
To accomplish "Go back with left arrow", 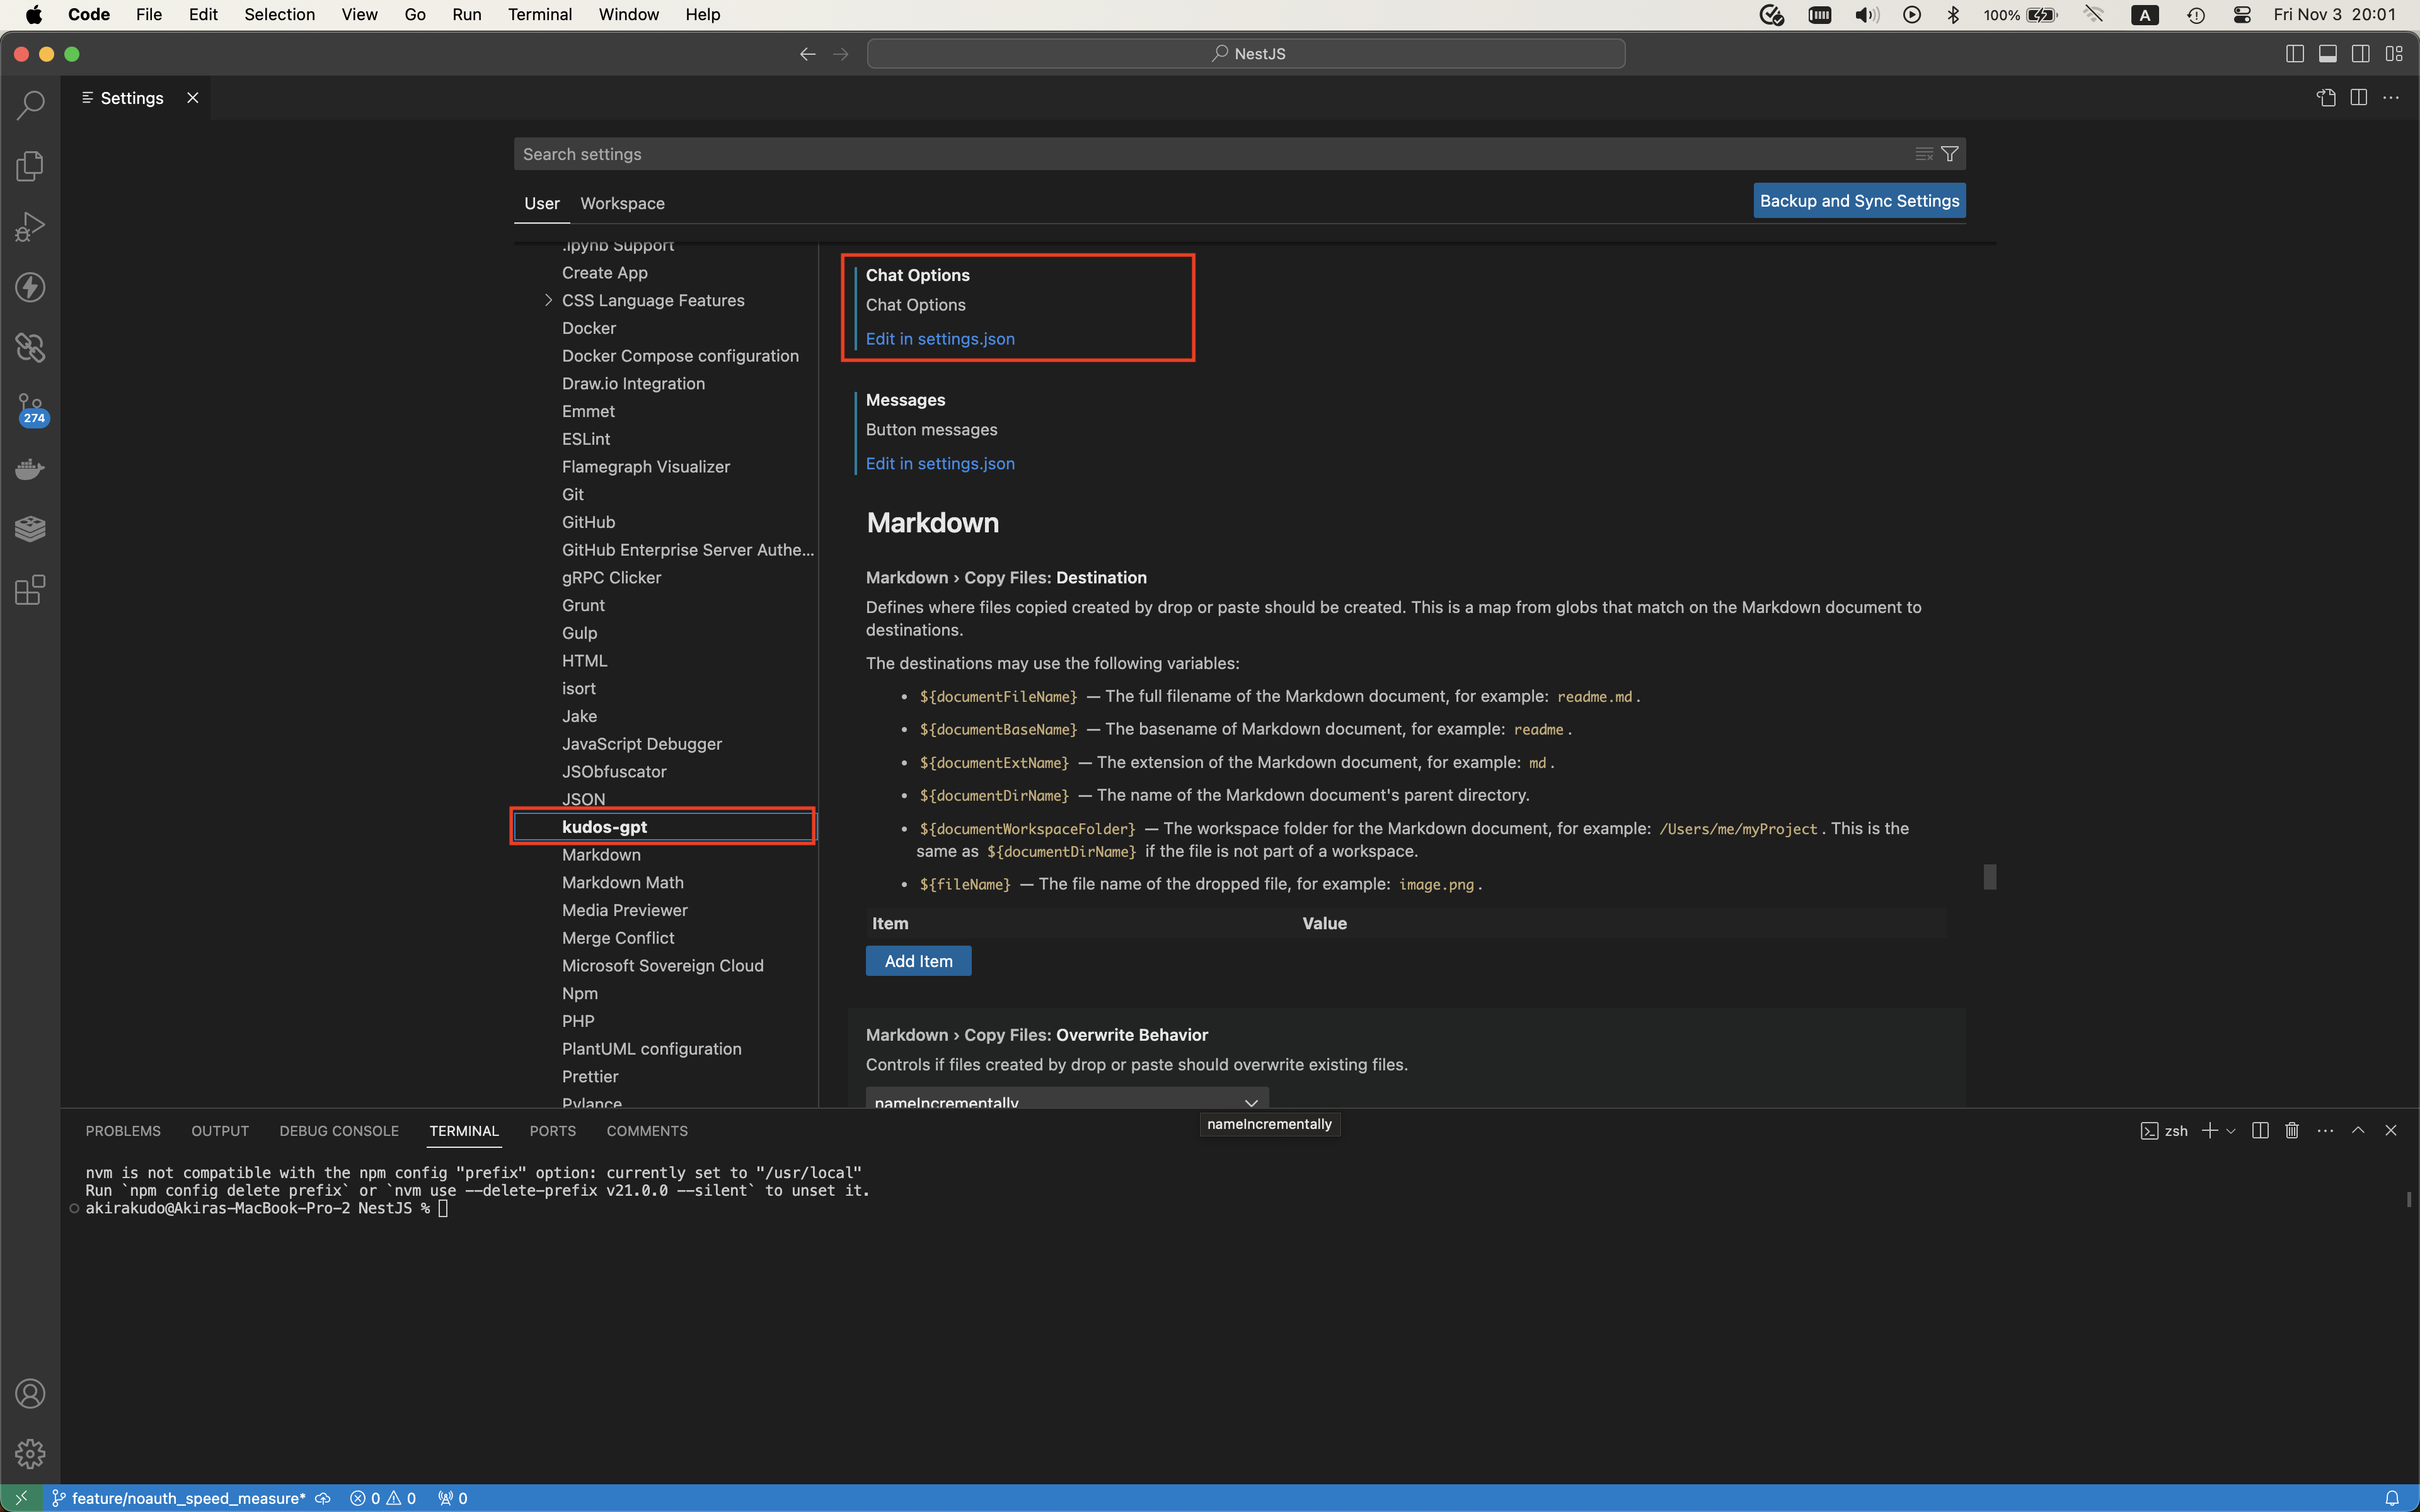I will tap(808, 54).
